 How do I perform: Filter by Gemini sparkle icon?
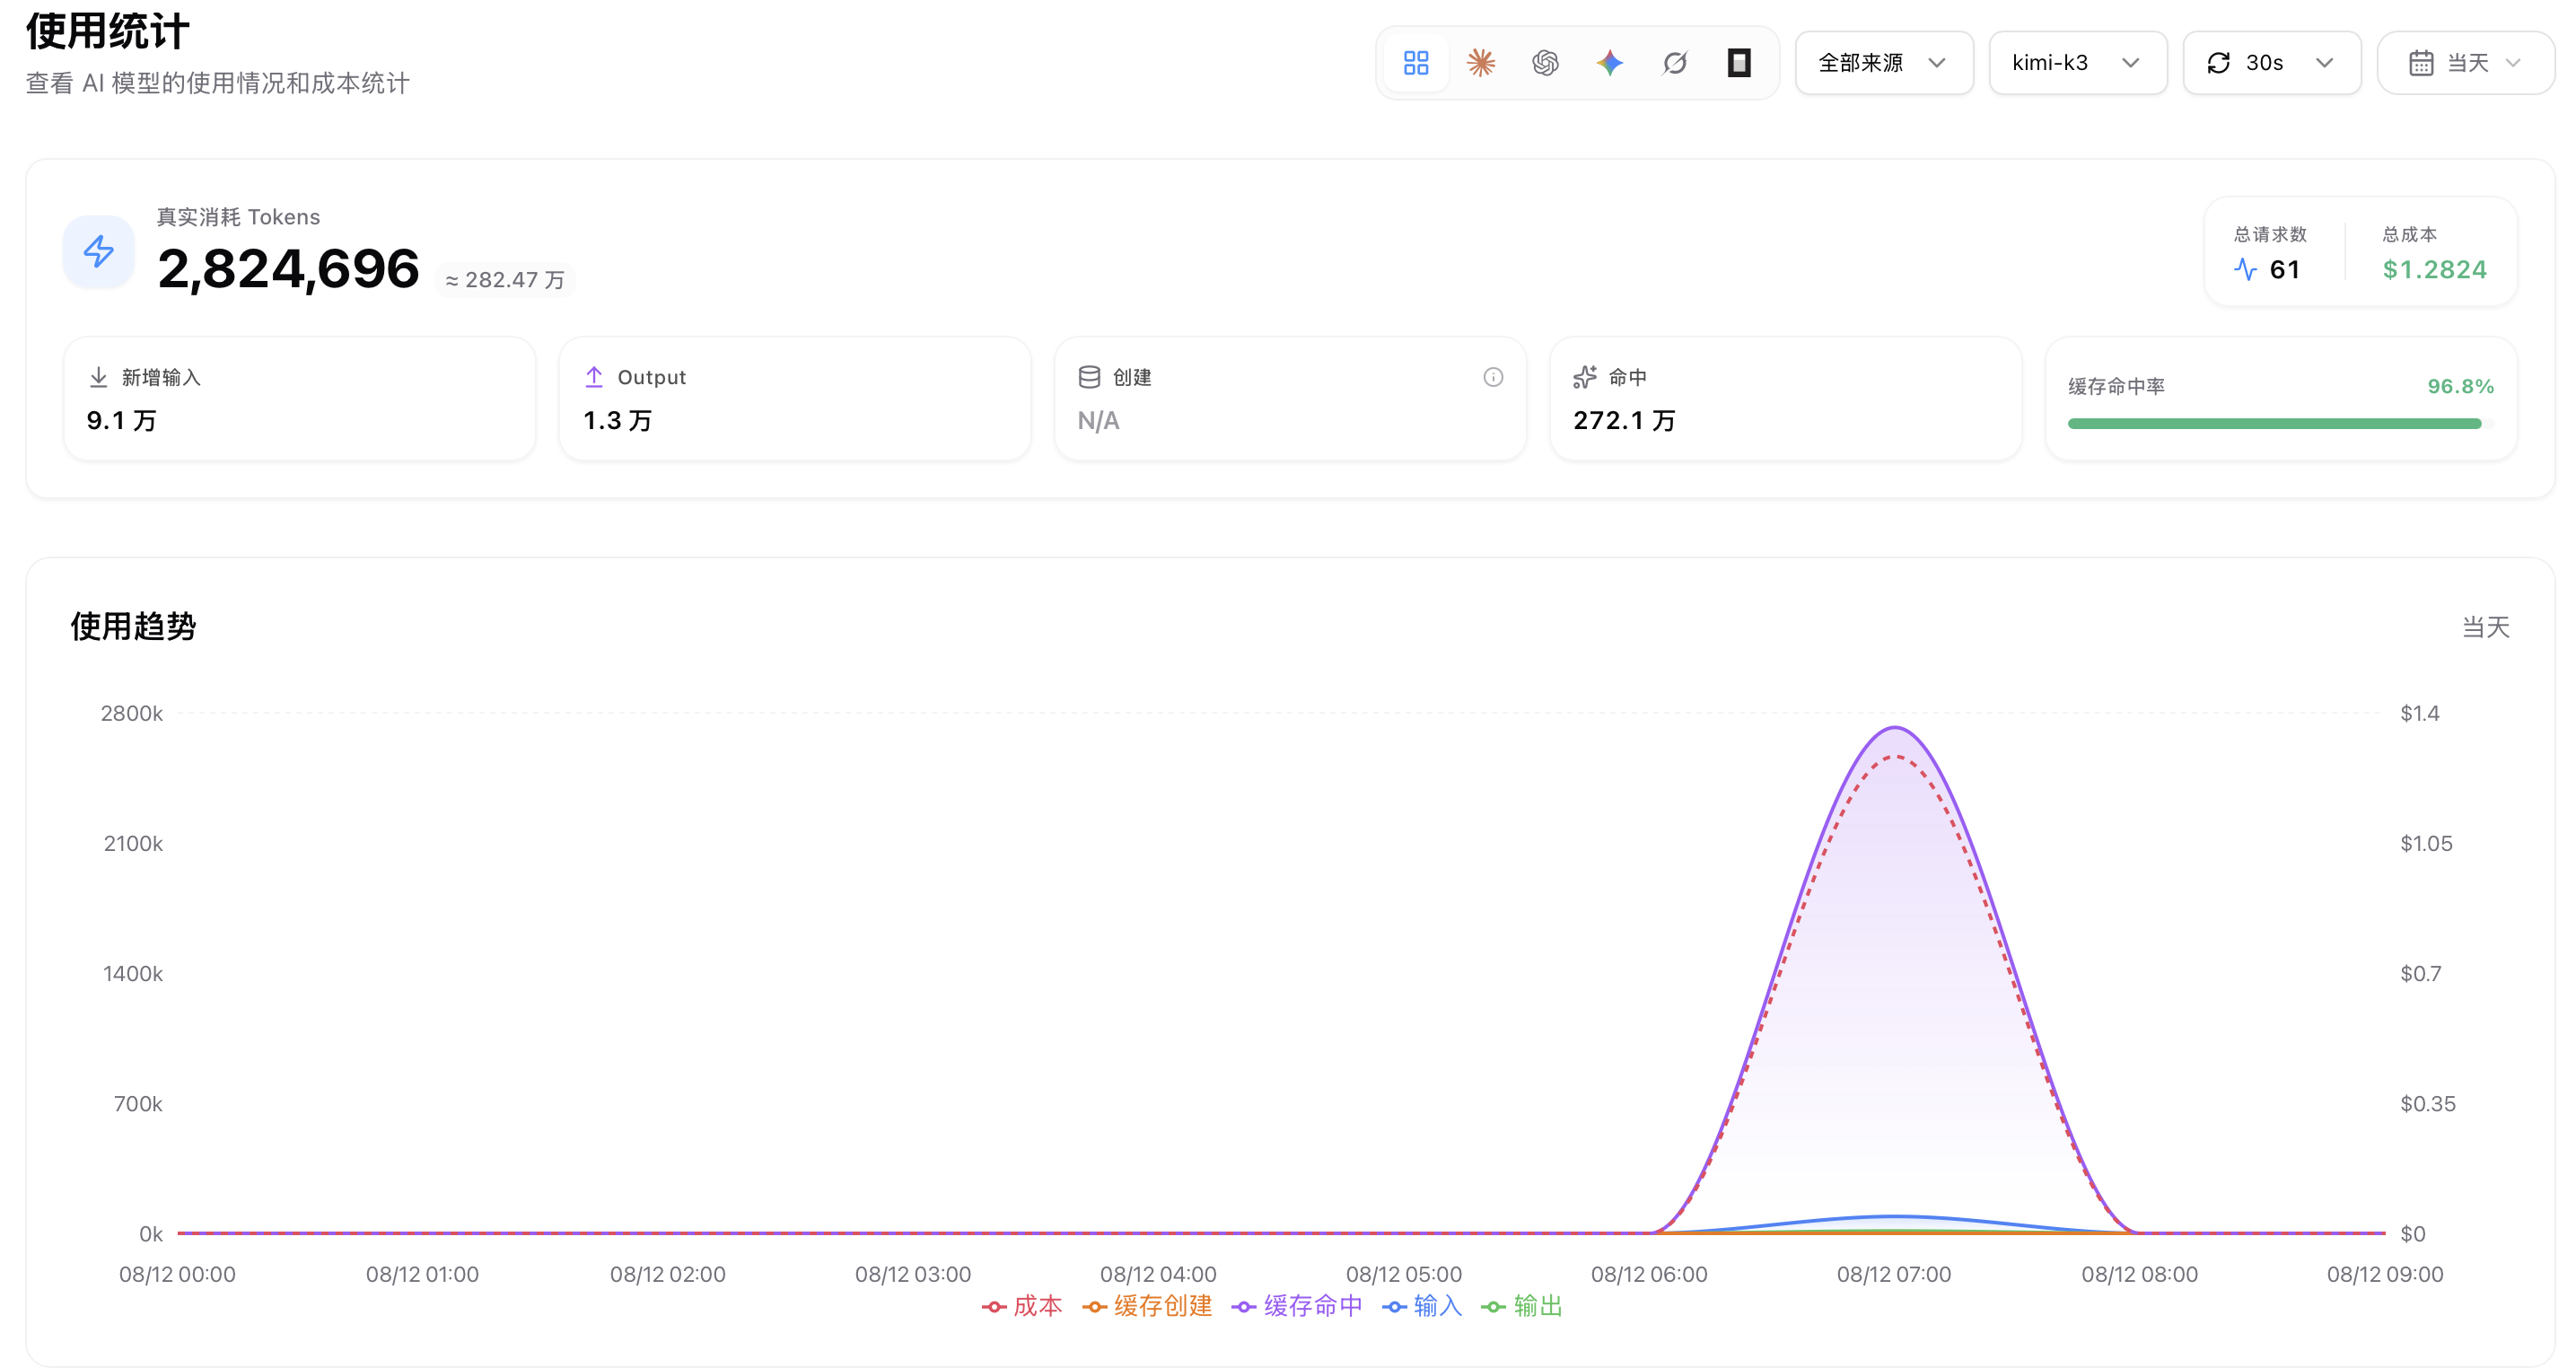click(1610, 63)
